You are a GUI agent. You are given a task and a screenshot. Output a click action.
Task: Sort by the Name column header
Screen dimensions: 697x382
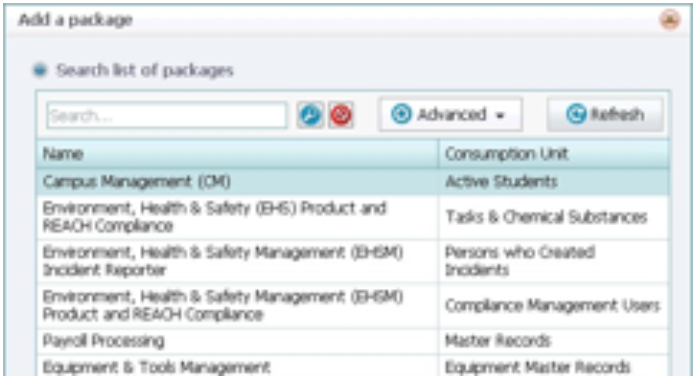(x=238, y=154)
